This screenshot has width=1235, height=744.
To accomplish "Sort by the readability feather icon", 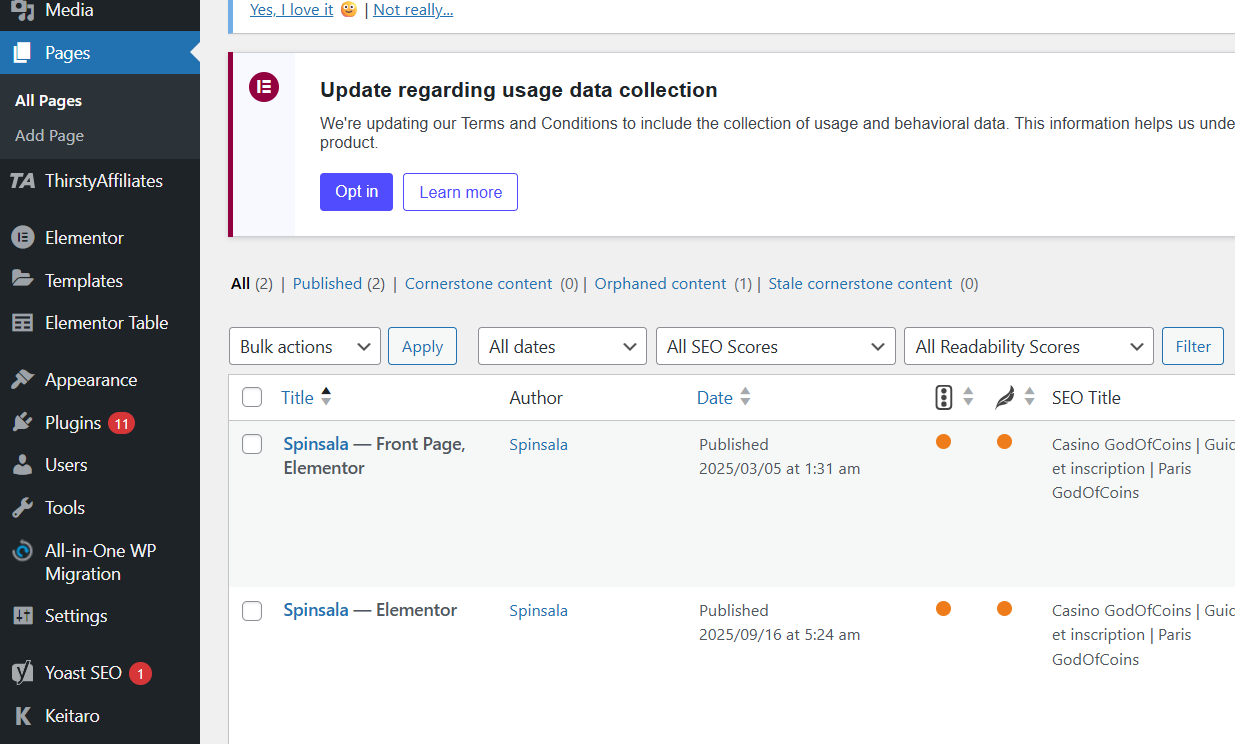I will (1005, 398).
